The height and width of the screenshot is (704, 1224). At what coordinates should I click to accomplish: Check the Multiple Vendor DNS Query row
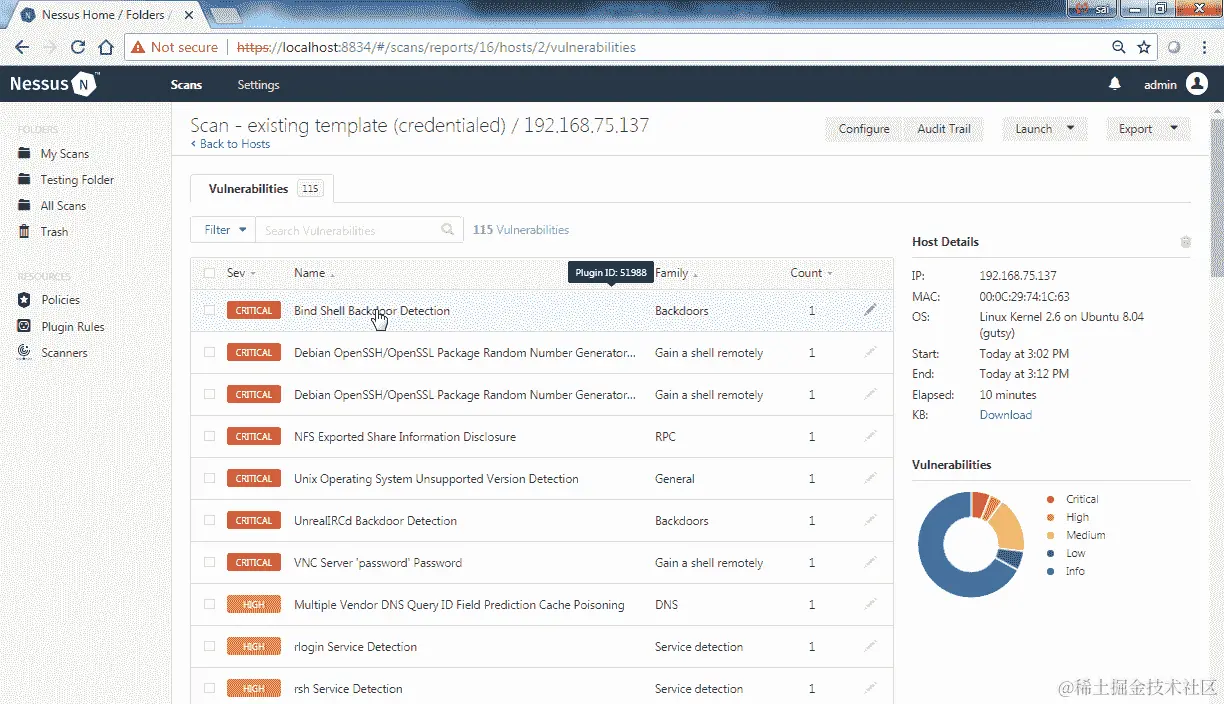(209, 604)
